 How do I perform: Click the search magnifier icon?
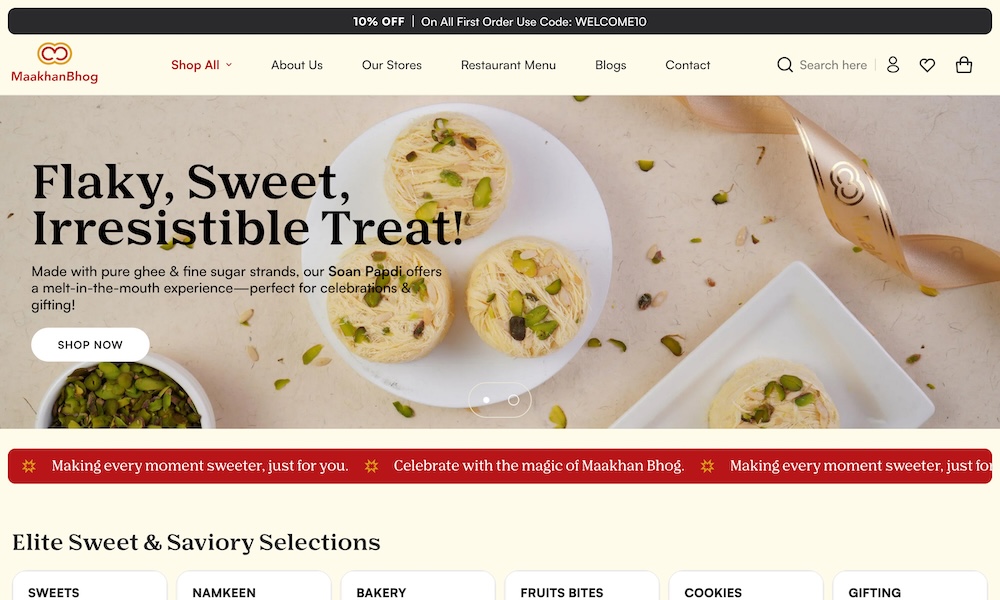tap(784, 65)
